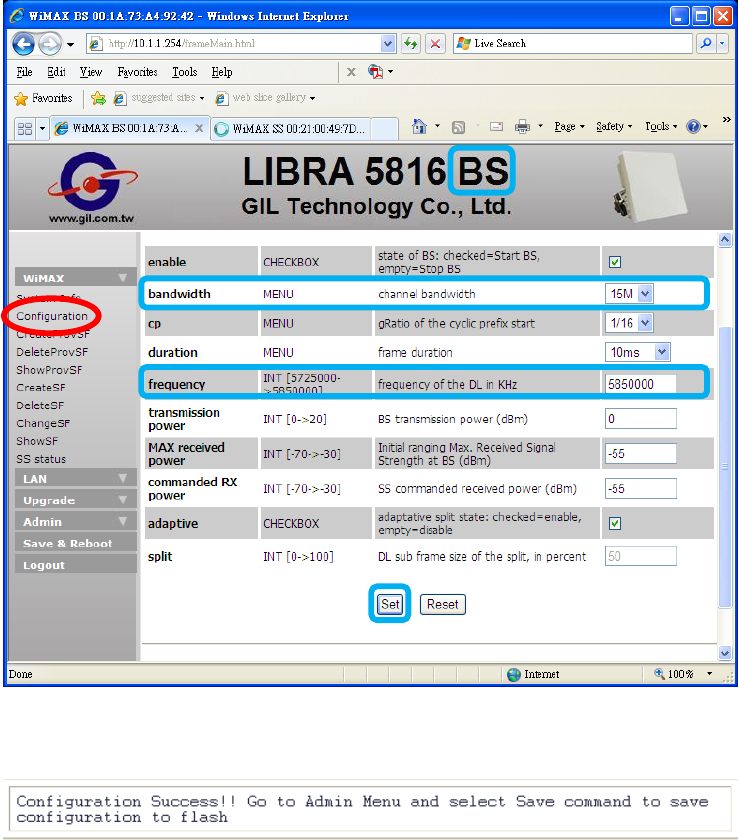
Task: Open the search provider dropdown arrow
Action: tap(722, 43)
